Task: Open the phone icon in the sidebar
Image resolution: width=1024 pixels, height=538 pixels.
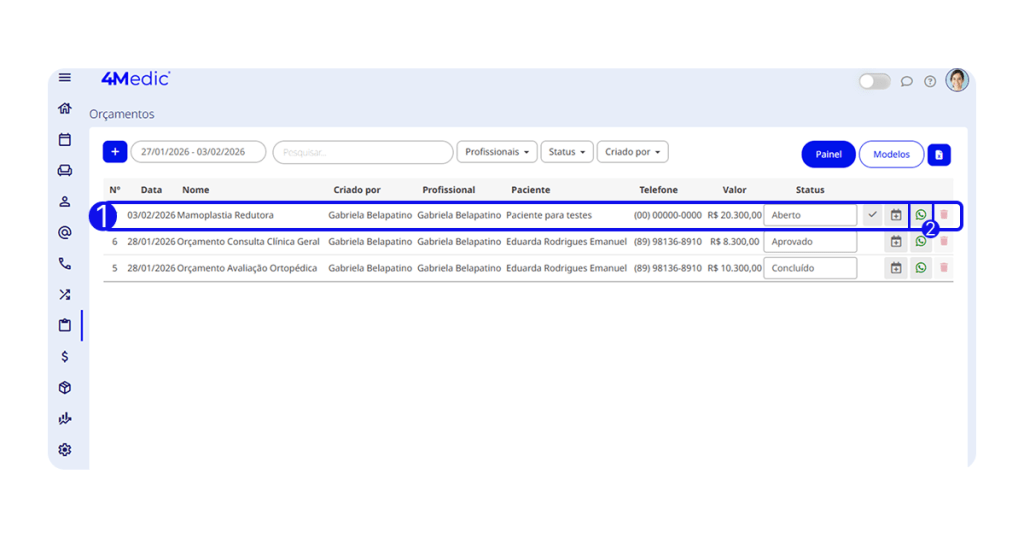Action: tap(65, 264)
